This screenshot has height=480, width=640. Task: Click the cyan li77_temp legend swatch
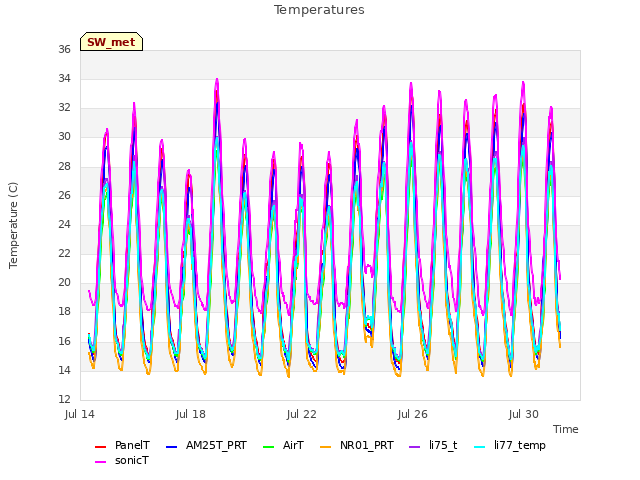click(480, 447)
